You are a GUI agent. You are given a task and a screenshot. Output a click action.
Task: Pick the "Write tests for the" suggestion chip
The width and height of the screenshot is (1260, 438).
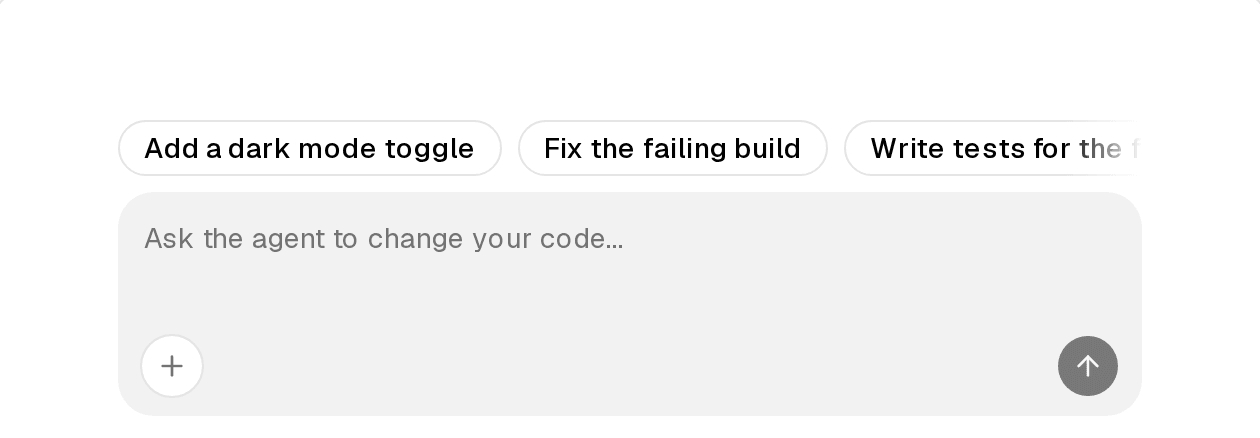993,148
